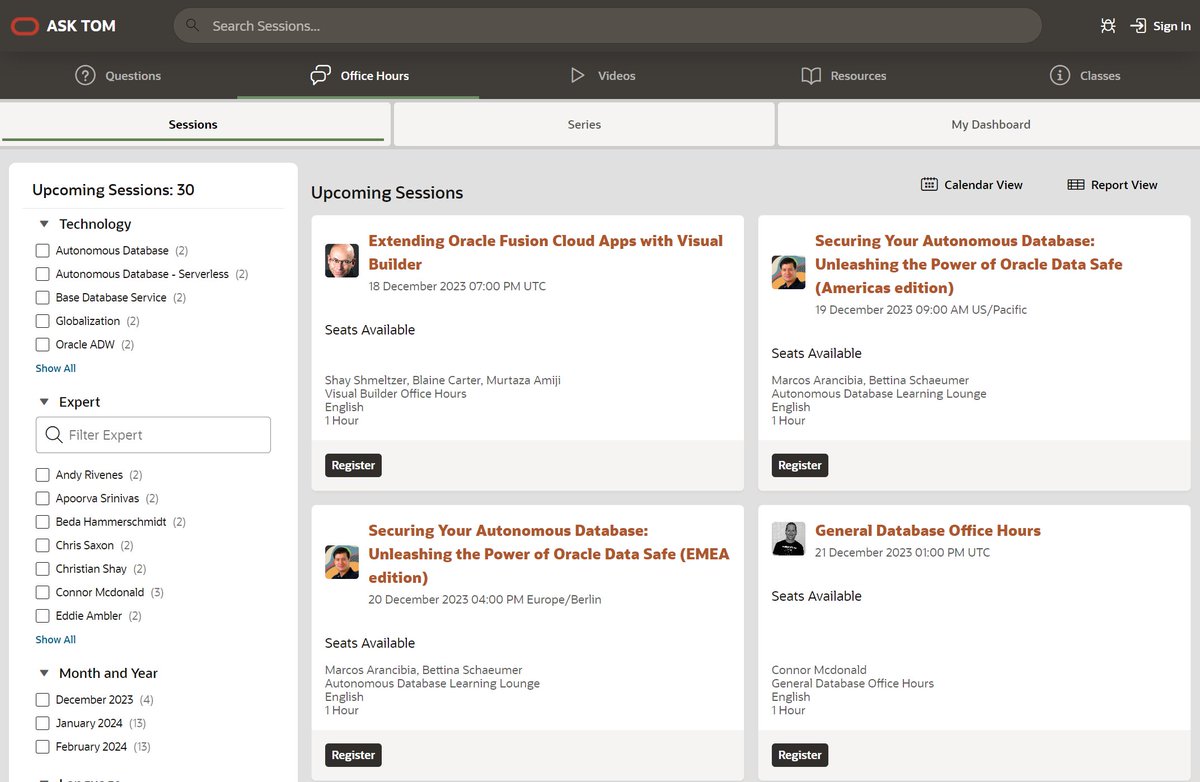Screen dimensions: 1200x782
Task: Collapse the Month and Year section
Action: (44, 673)
